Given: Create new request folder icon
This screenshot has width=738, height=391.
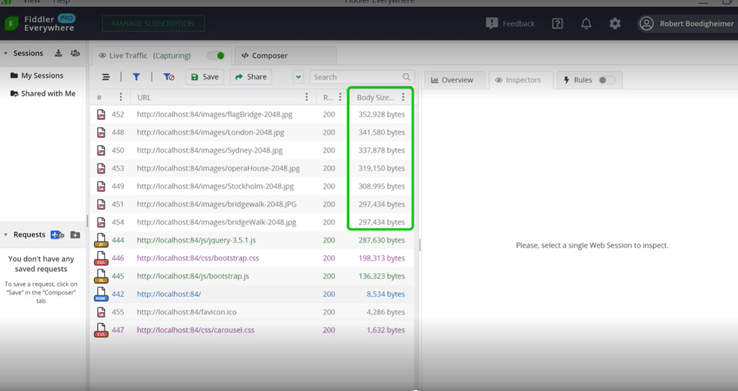Looking at the screenshot, I should click(x=75, y=234).
